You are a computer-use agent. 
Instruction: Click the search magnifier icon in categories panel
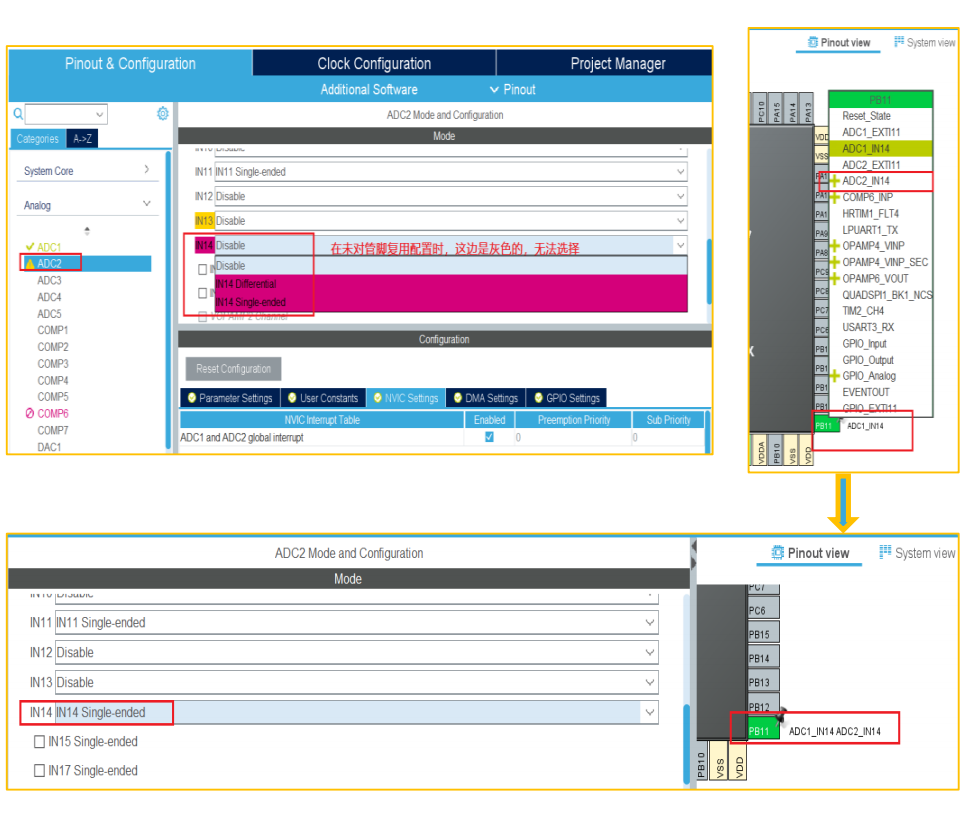pyautogui.click(x=18, y=113)
